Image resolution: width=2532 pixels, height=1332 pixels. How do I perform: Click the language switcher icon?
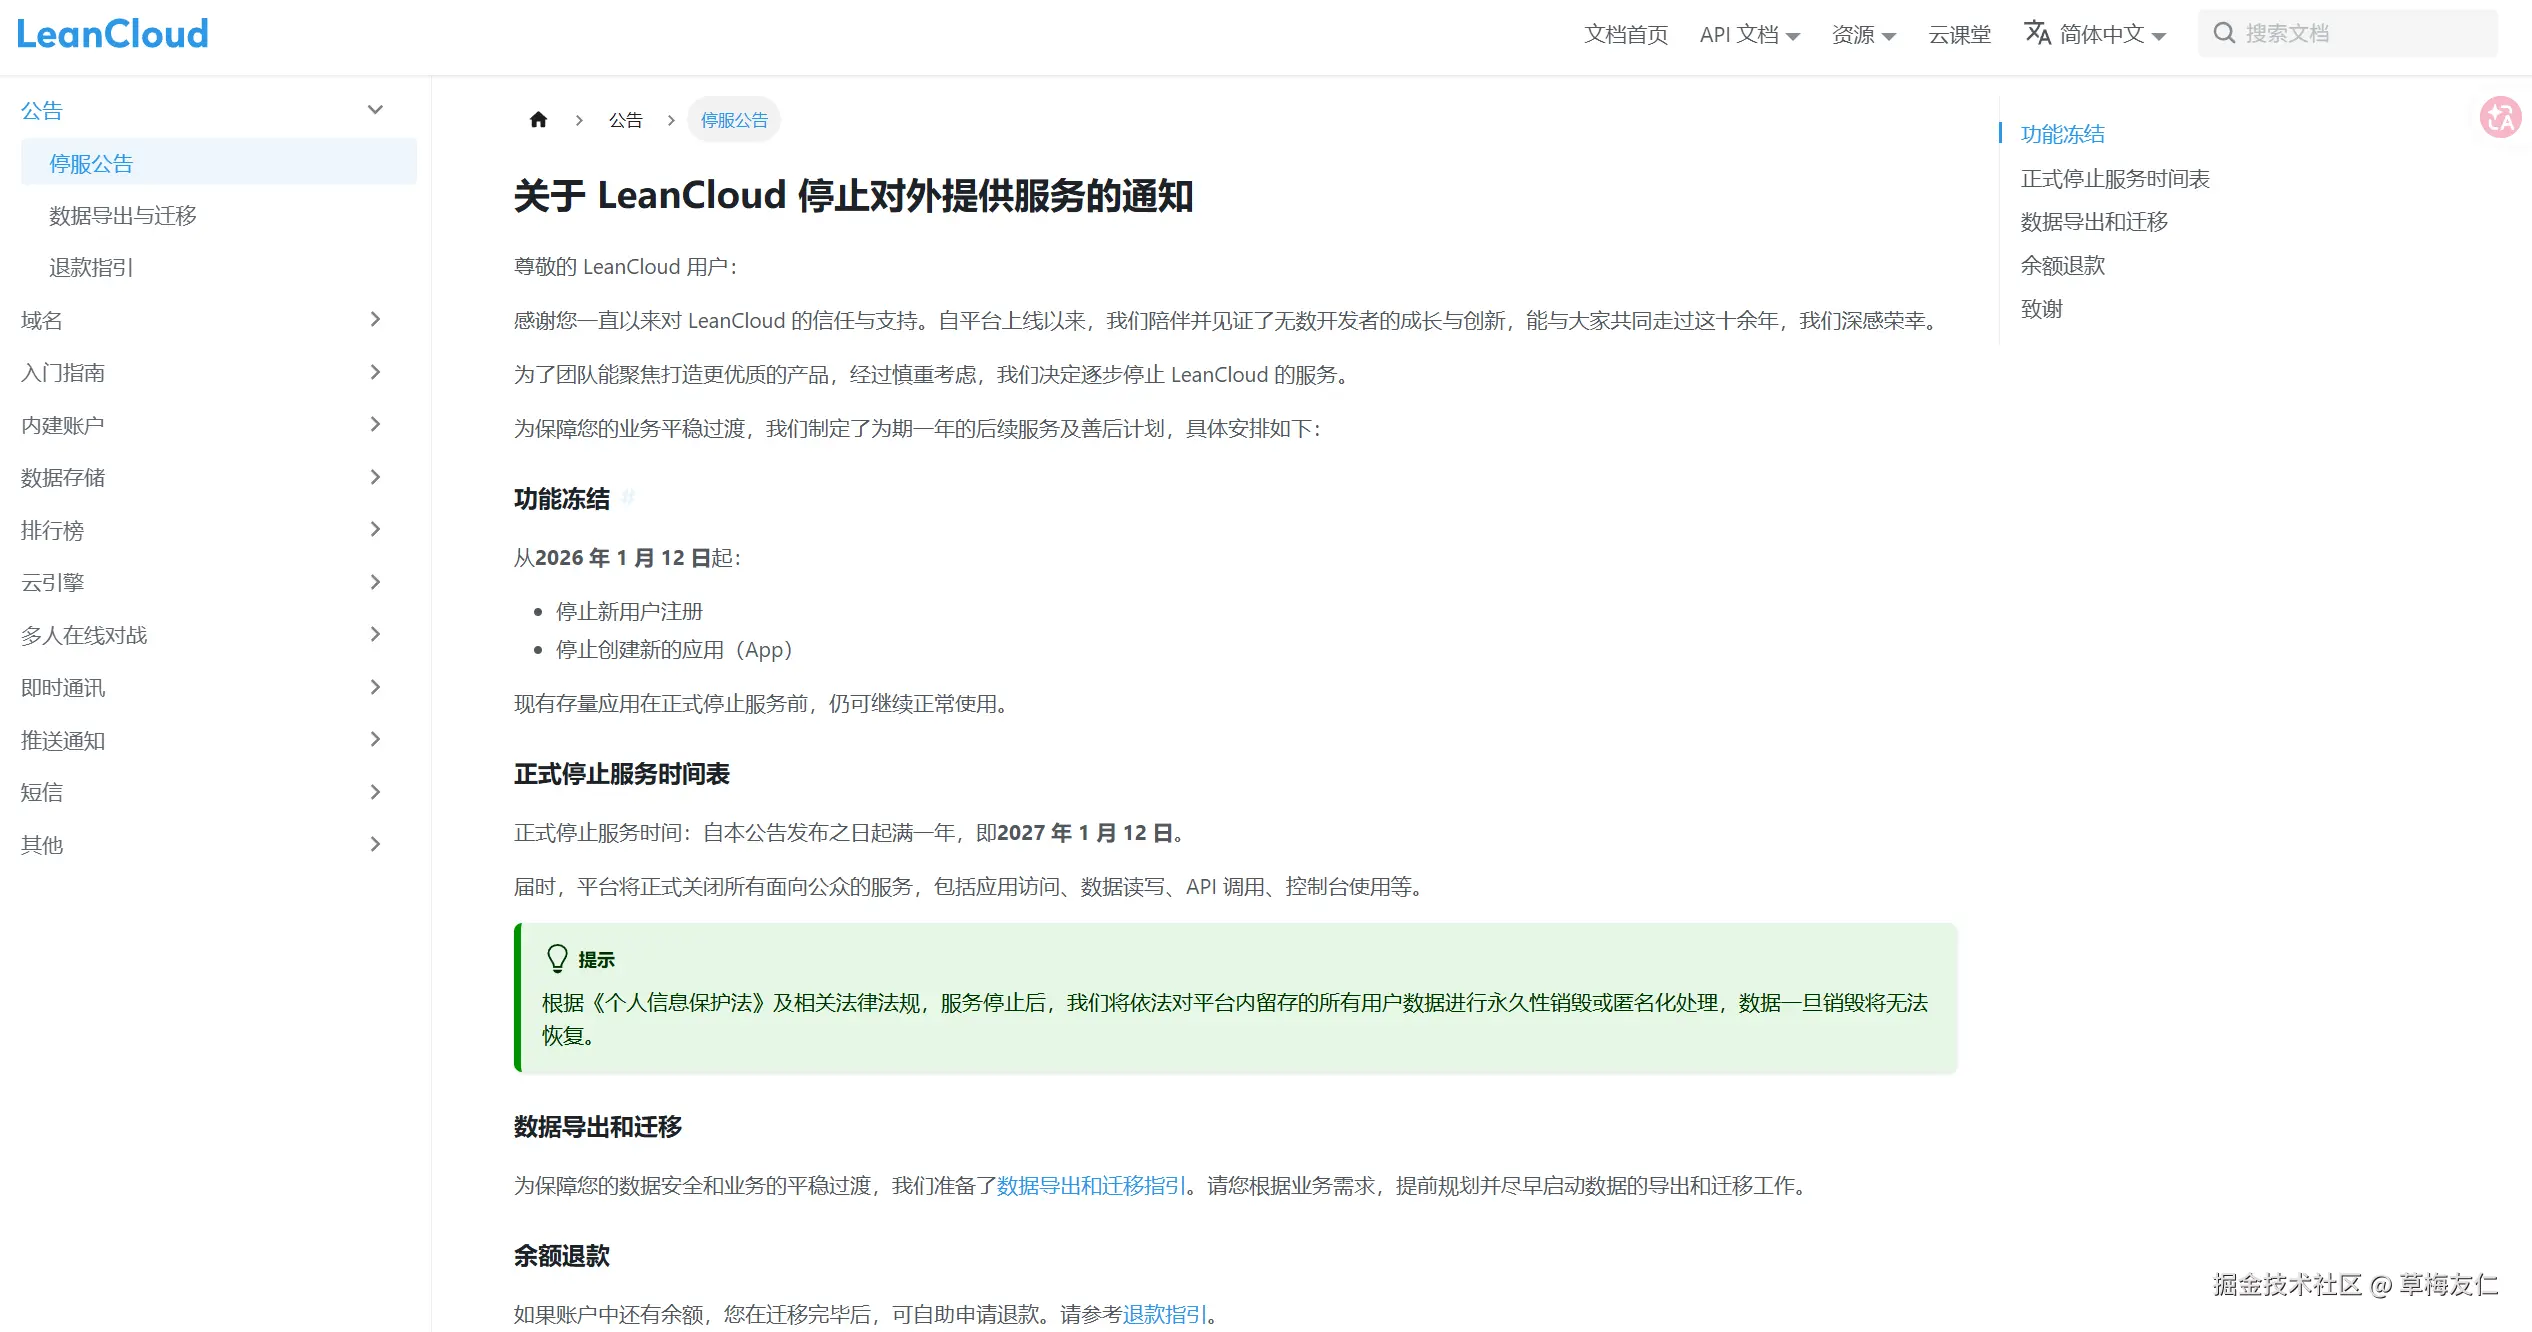point(2038,33)
